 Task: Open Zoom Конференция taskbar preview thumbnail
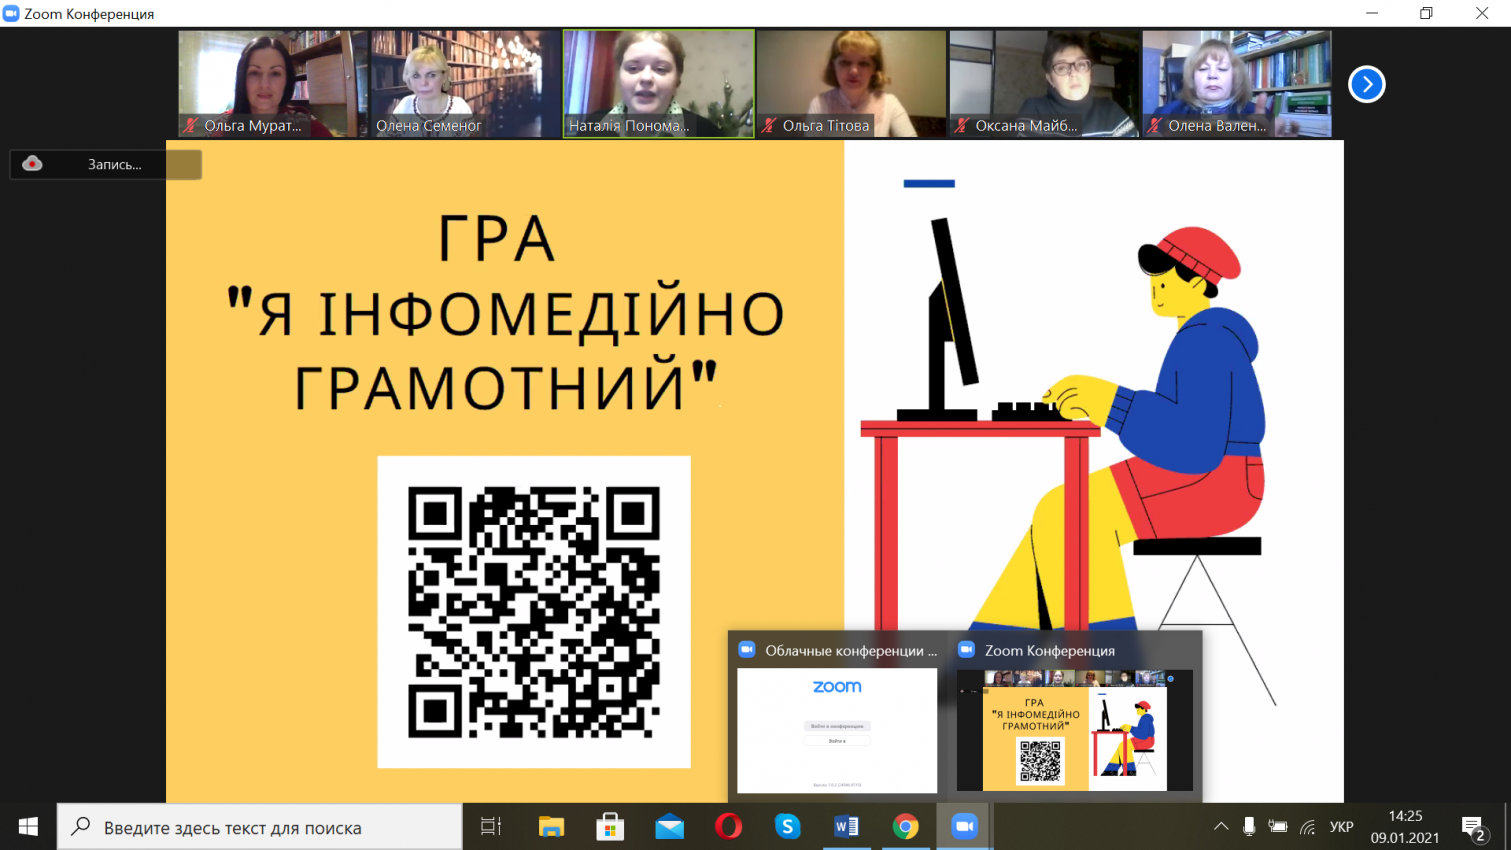[1075, 730]
